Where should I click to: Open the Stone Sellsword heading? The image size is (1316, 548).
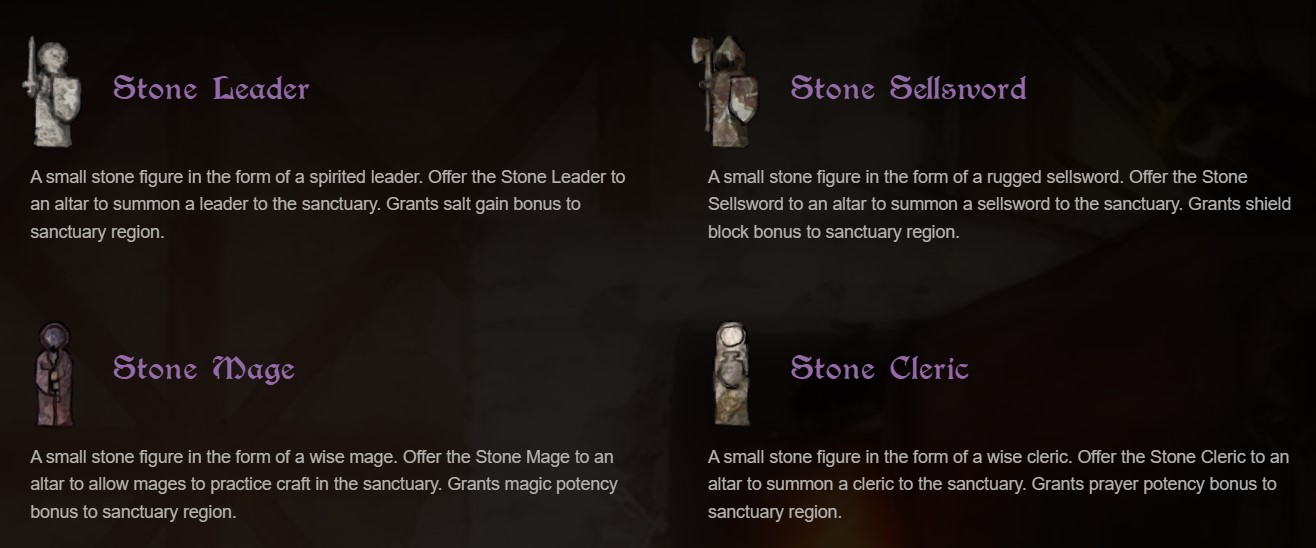click(908, 88)
